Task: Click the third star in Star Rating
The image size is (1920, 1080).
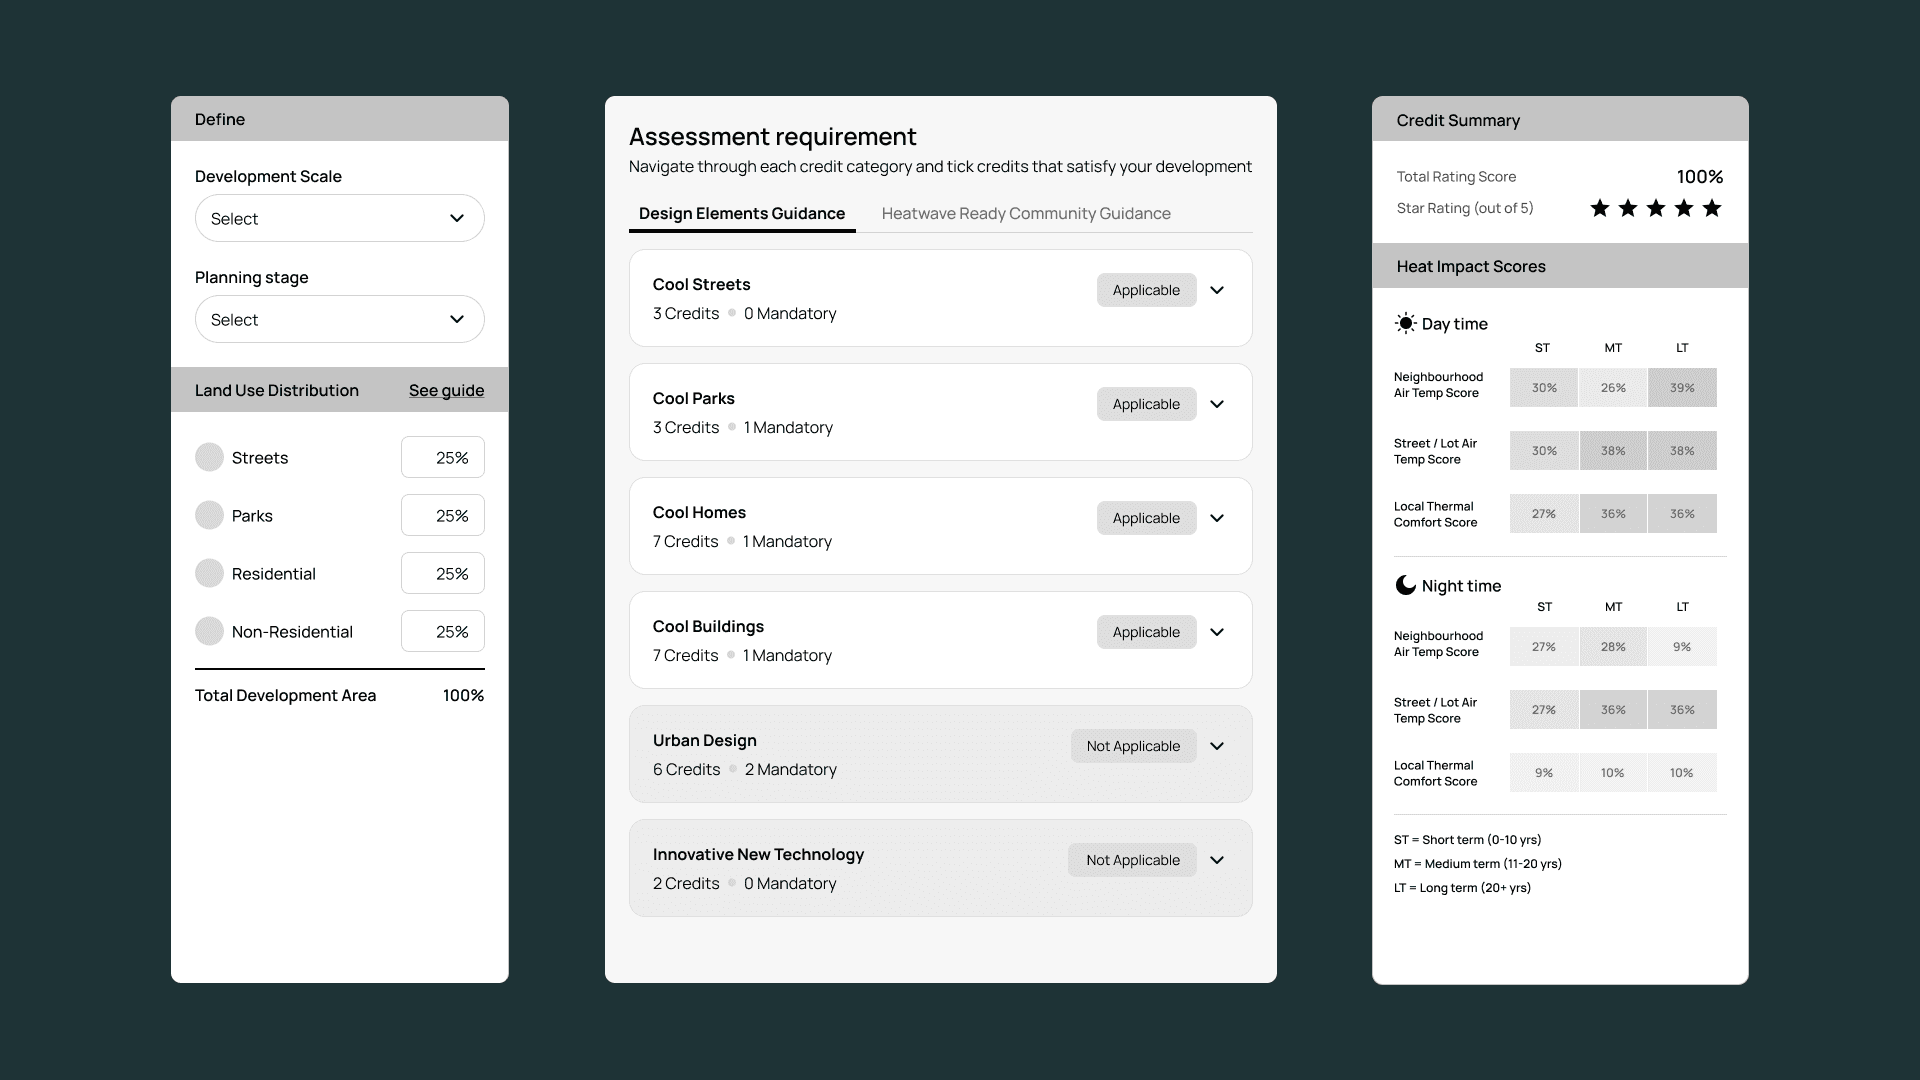Action: pos(1656,208)
